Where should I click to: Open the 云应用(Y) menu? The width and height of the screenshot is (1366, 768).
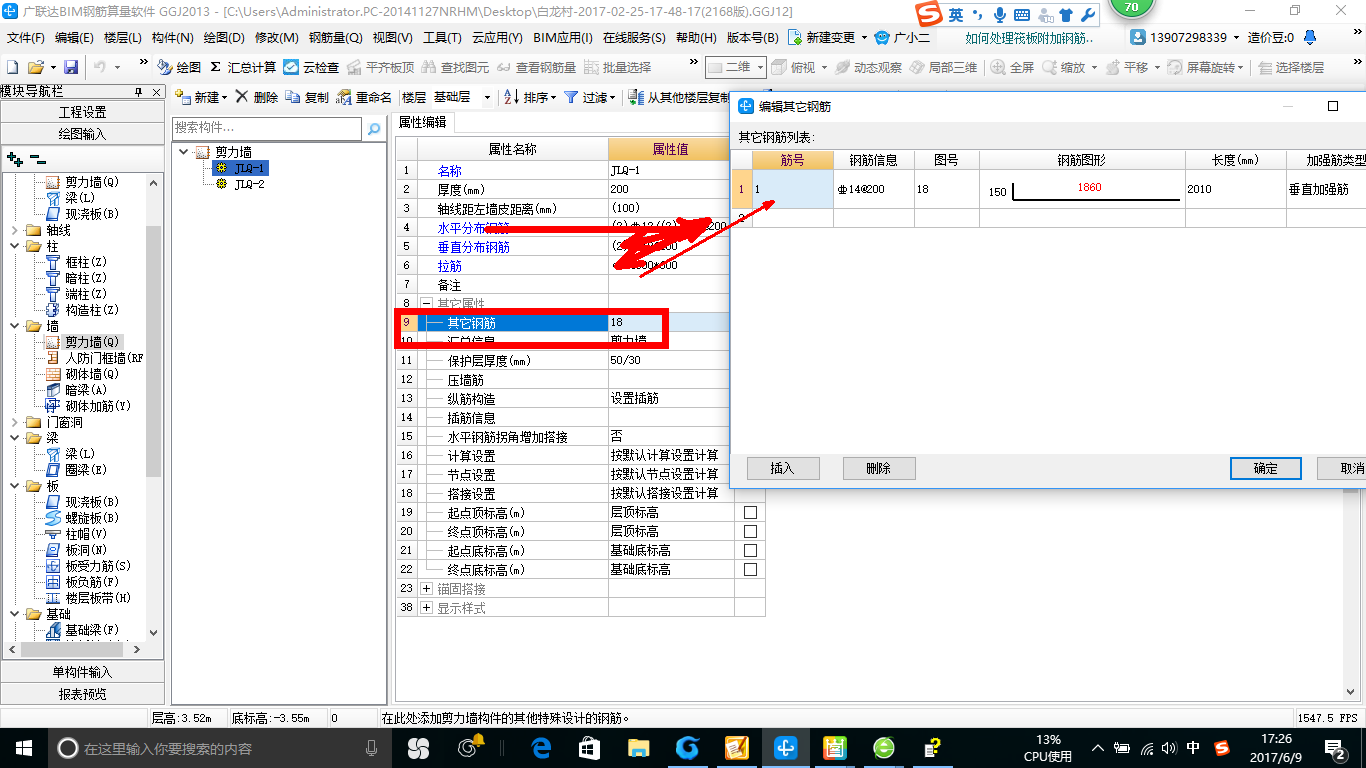[x=497, y=38]
